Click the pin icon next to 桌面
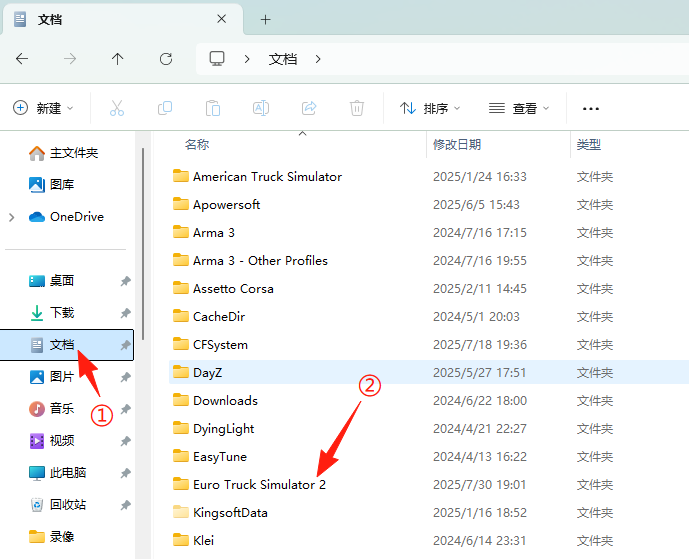The height and width of the screenshot is (559, 689). (126, 281)
